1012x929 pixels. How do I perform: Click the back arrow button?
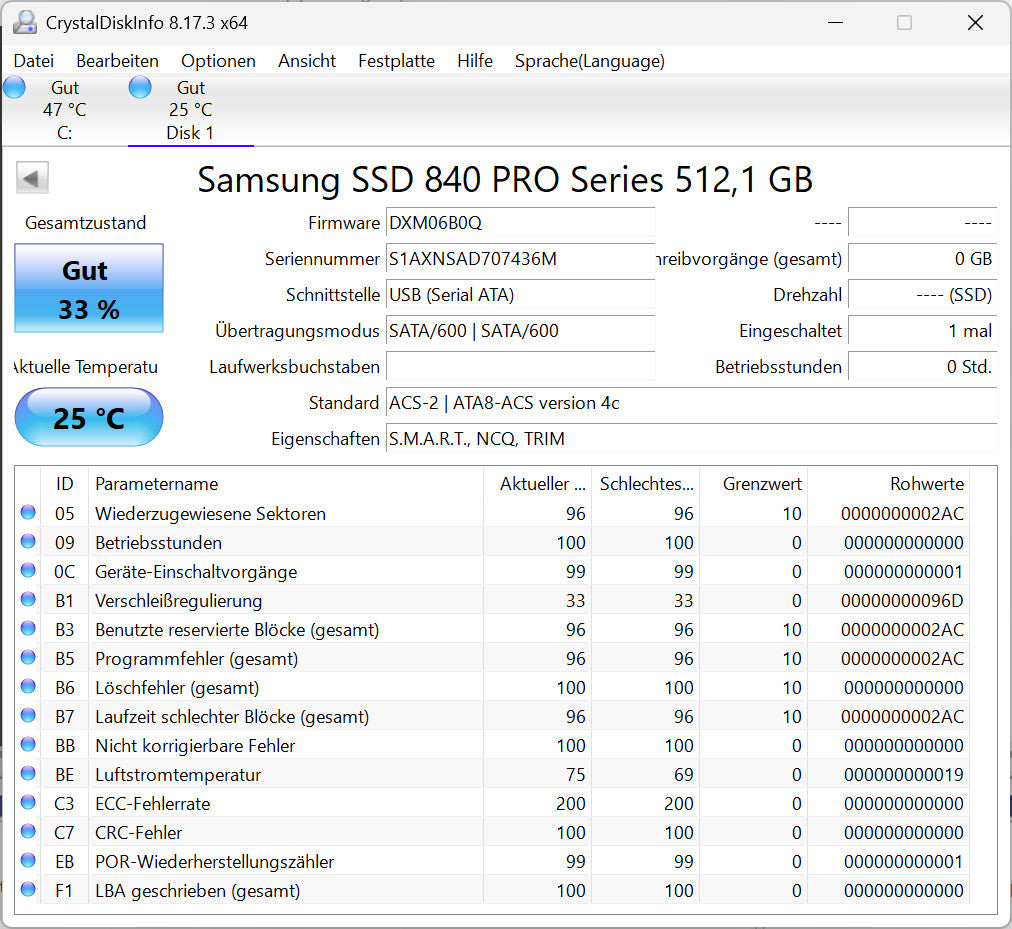31,177
